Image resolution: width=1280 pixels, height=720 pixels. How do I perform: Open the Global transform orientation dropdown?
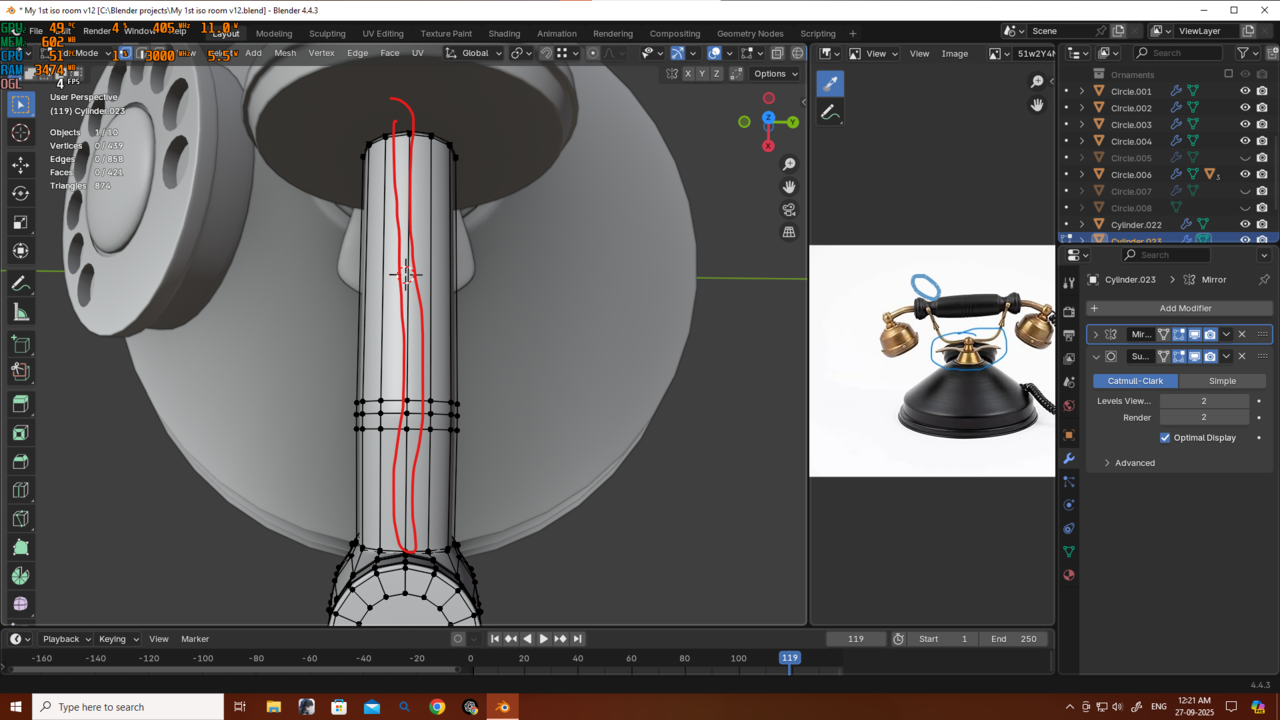(475, 53)
